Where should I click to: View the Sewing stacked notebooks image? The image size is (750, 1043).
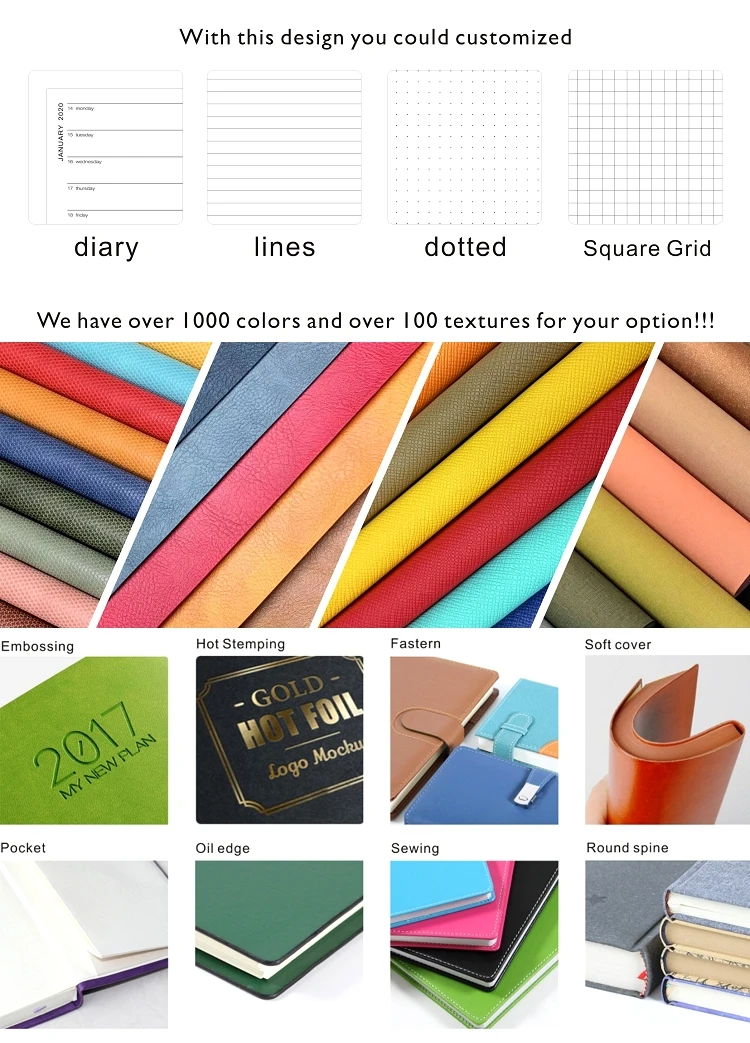[474, 945]
